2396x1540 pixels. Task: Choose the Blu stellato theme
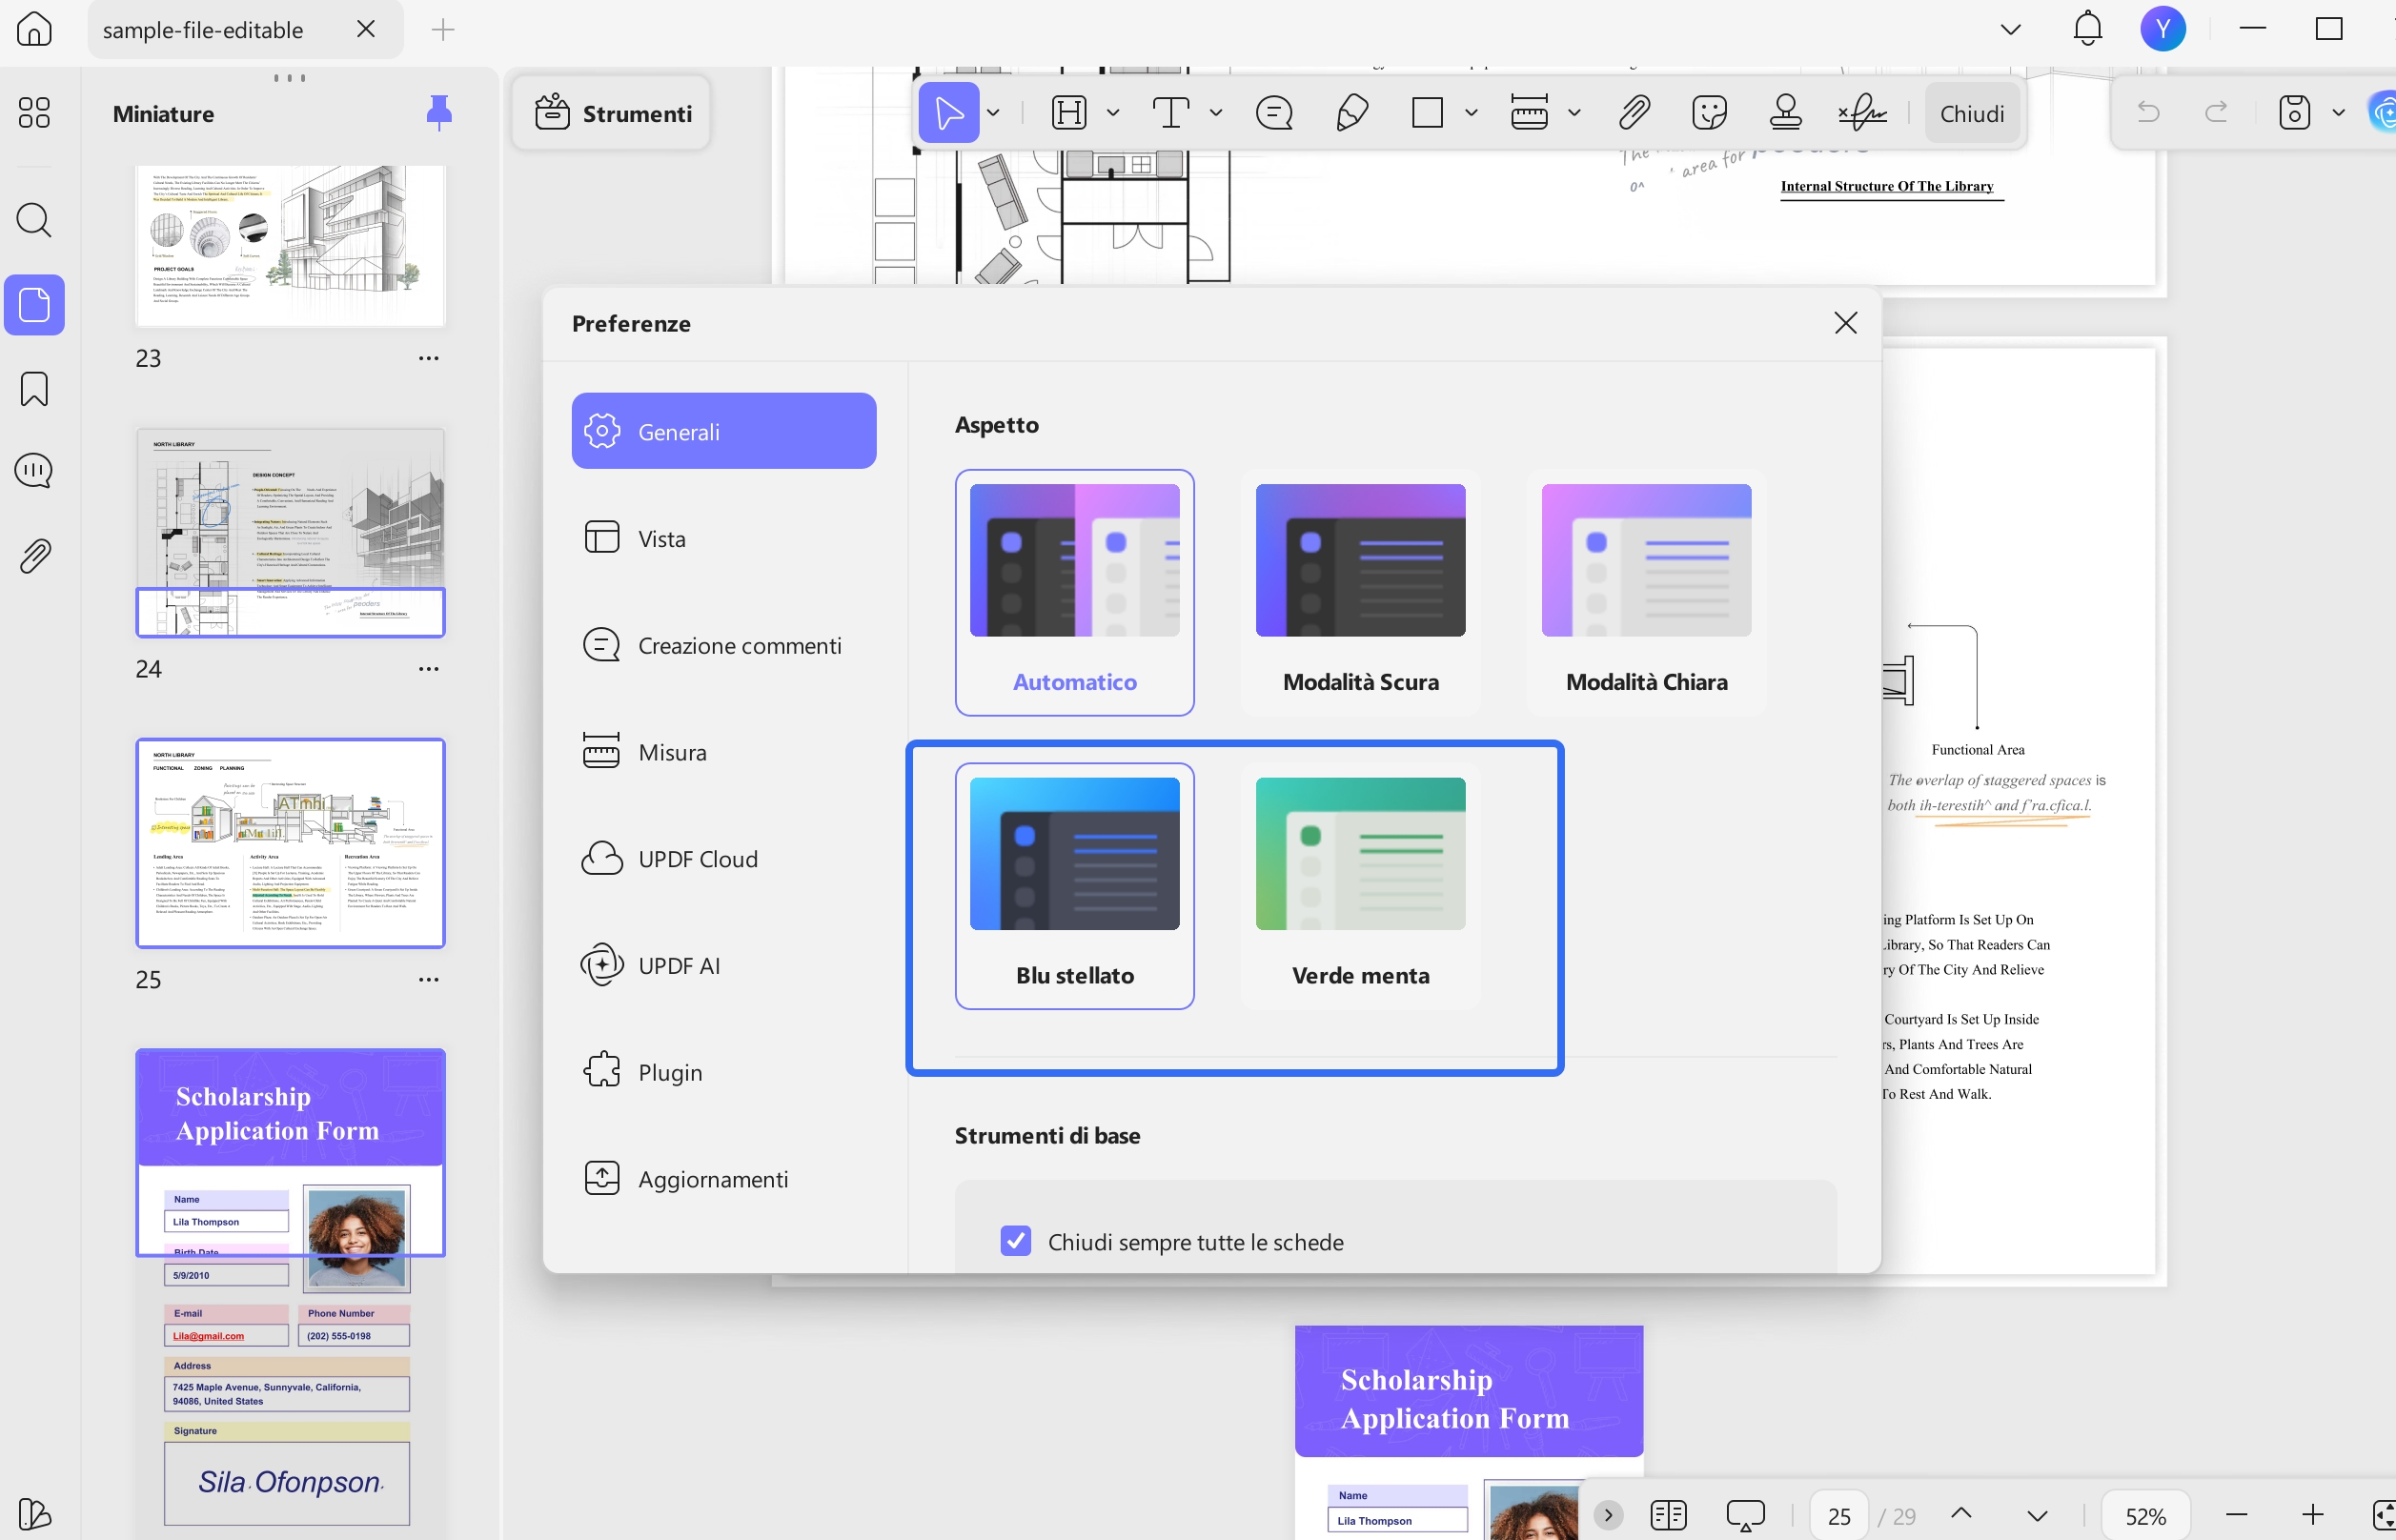tap(1074, 886)
